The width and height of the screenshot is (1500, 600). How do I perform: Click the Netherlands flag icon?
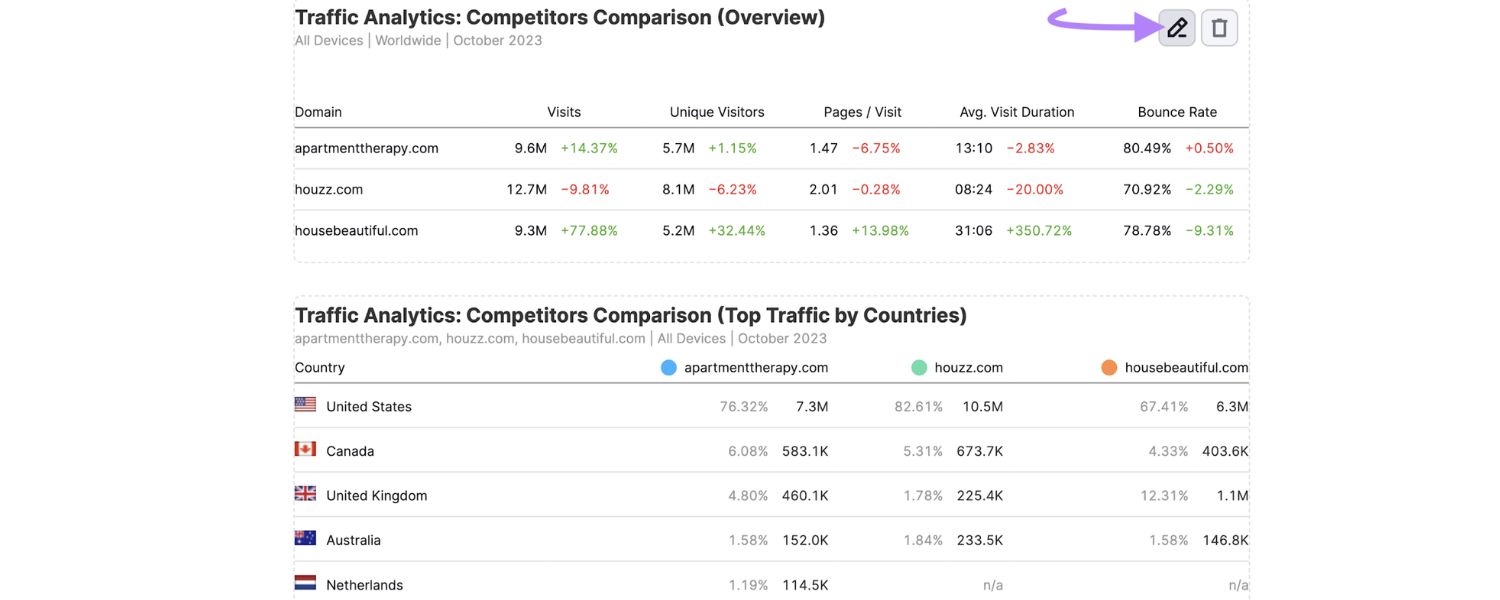pyautogui.click(x=305, y=582)
